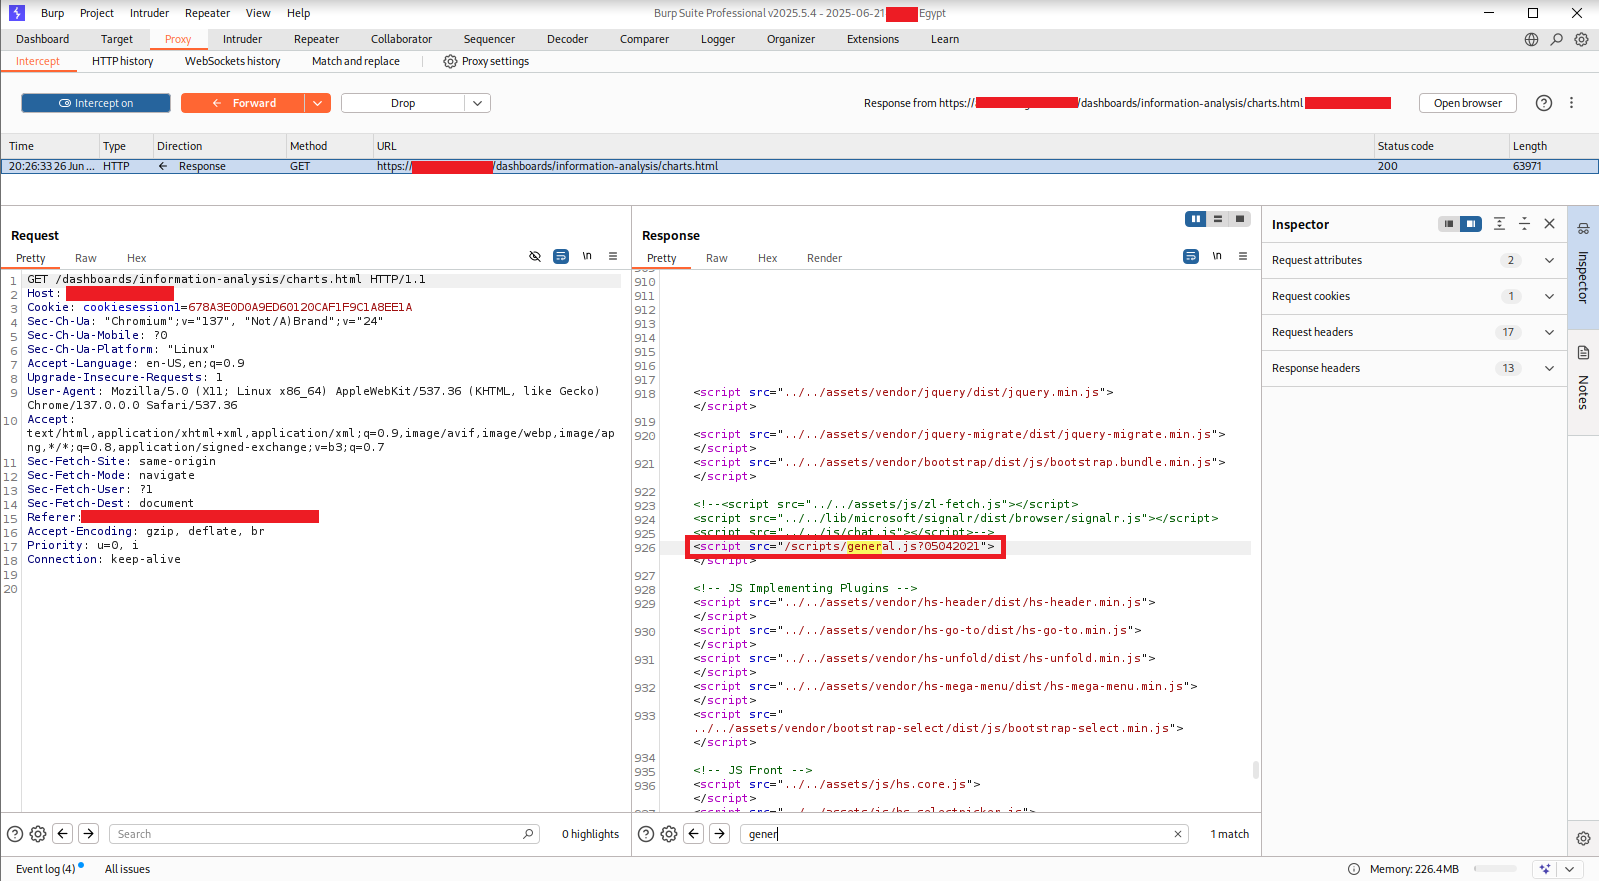Click Inspector icon in right sidebar
Image resolution: width=1599 pixels, height=881 pixels.
coord(1583,228)
